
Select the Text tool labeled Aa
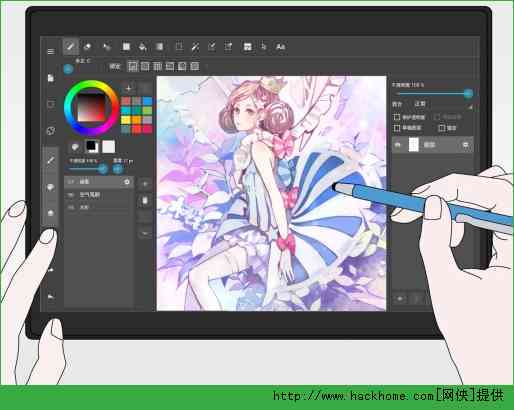coord(281,47)
